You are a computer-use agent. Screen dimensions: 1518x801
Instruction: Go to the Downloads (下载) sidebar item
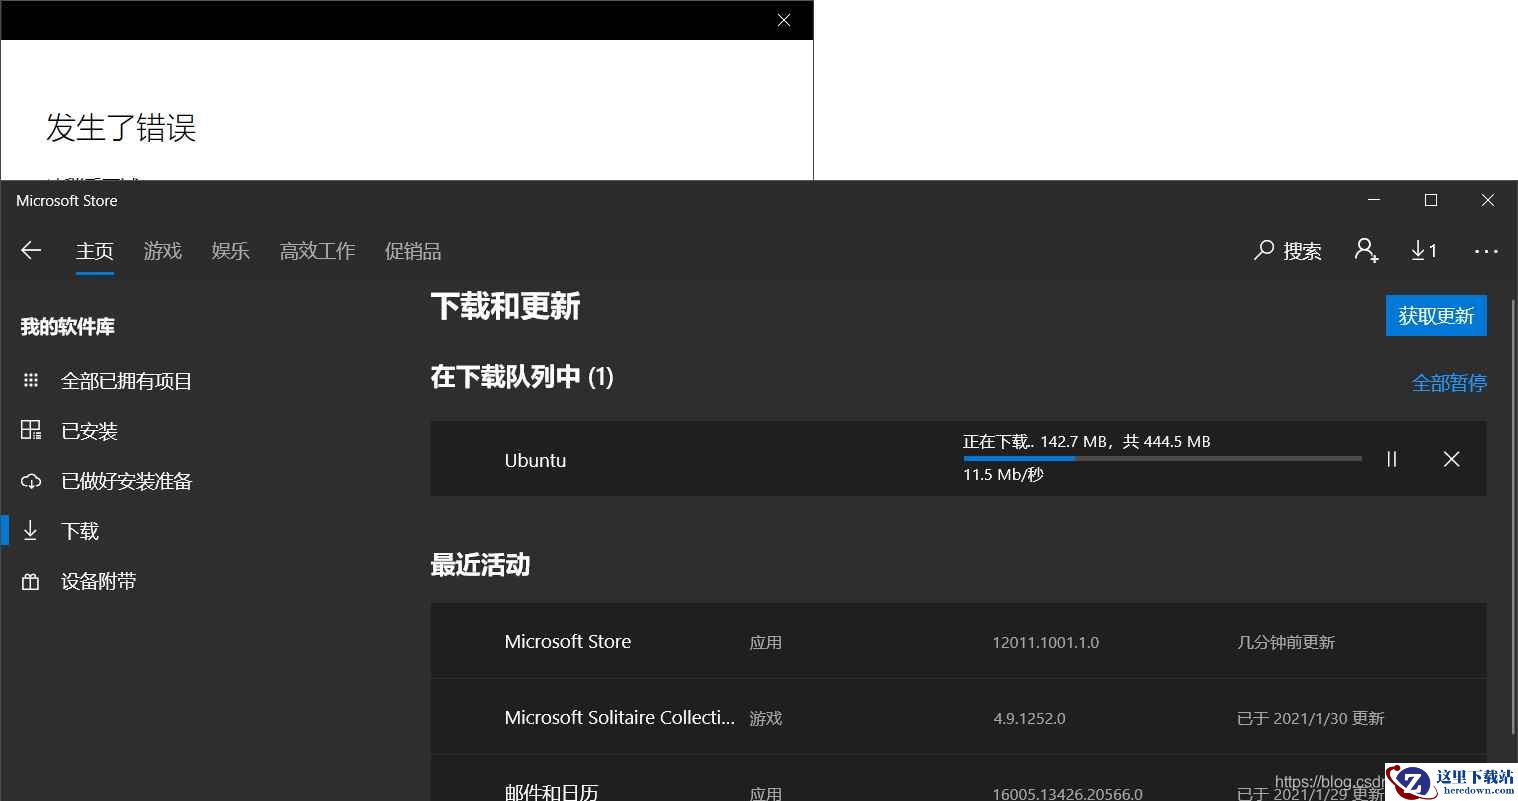80,531
